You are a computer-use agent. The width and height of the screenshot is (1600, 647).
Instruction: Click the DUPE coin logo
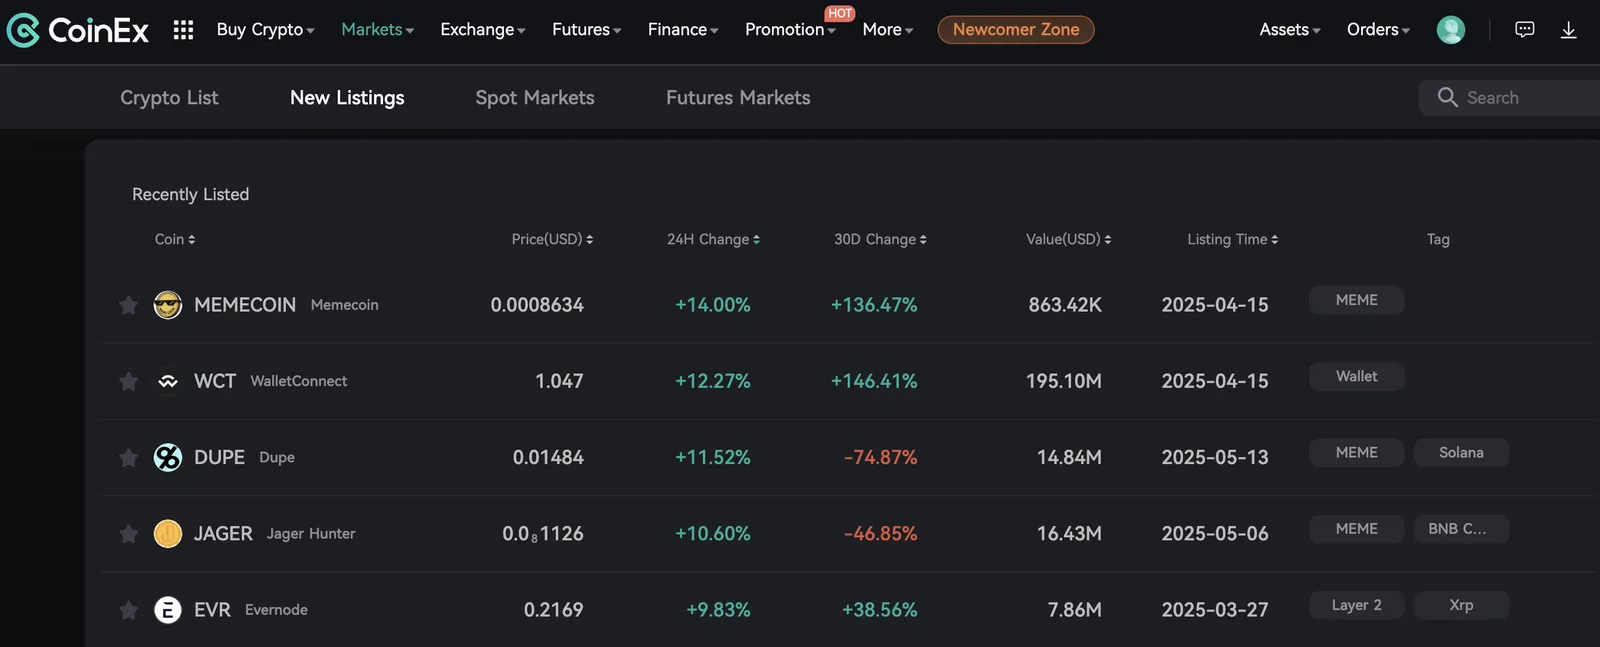click(x=168, y=457)
